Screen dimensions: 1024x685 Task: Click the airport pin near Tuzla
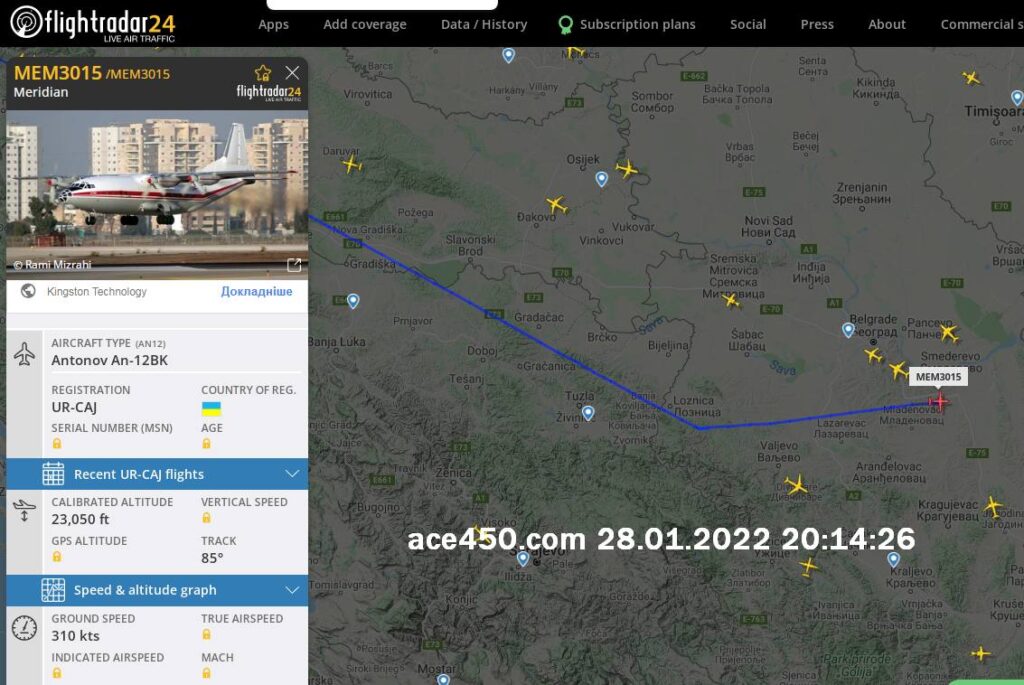(588, 412)
